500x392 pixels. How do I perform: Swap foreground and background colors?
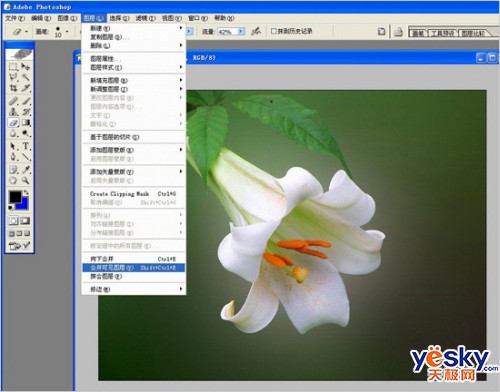point(26,193)
